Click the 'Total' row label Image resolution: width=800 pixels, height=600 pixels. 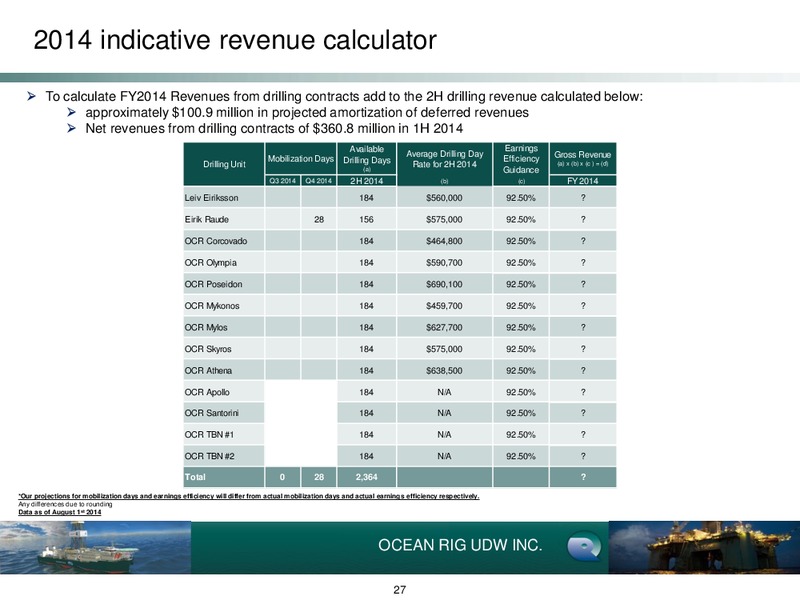click(195, 477)
